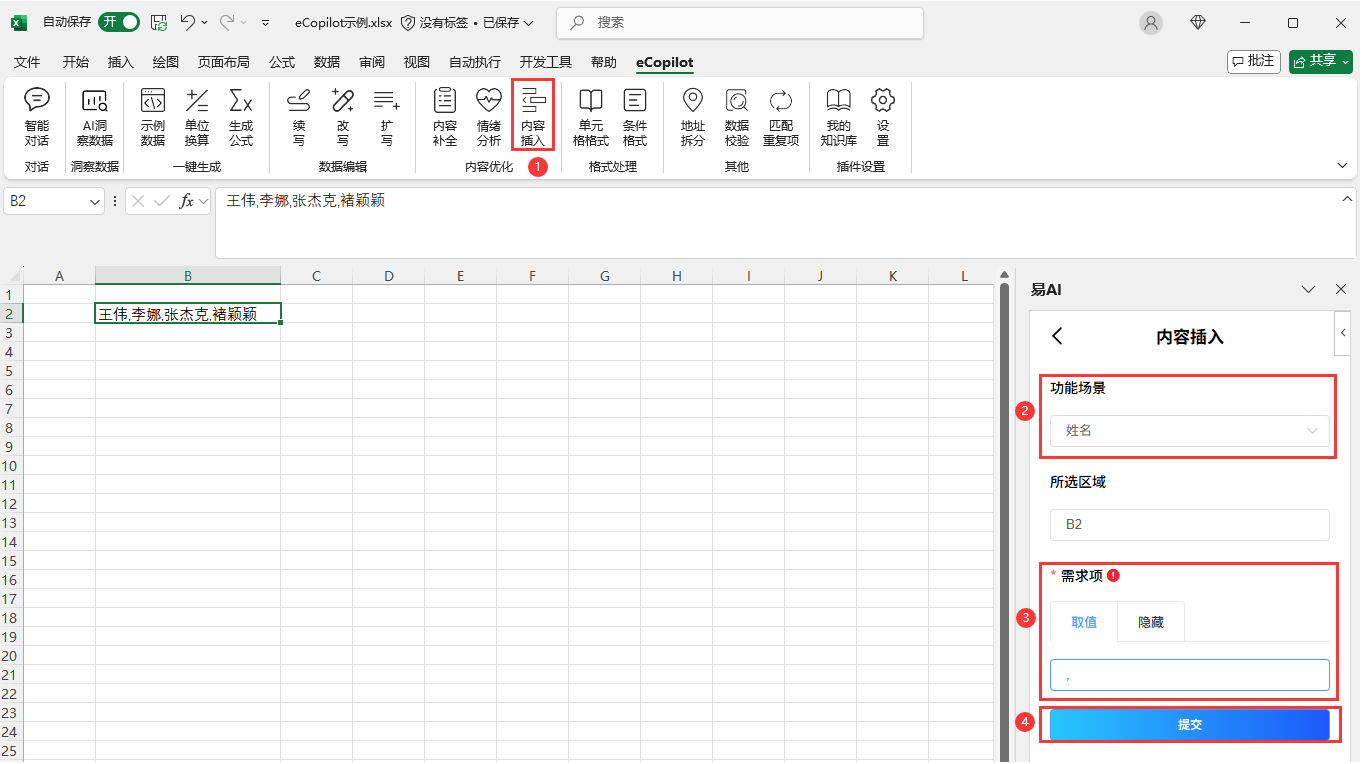The width and height of the screenshot is (1362, 764).
Task: Open the 公式 ribbon tab
Action: click(282, 62)
